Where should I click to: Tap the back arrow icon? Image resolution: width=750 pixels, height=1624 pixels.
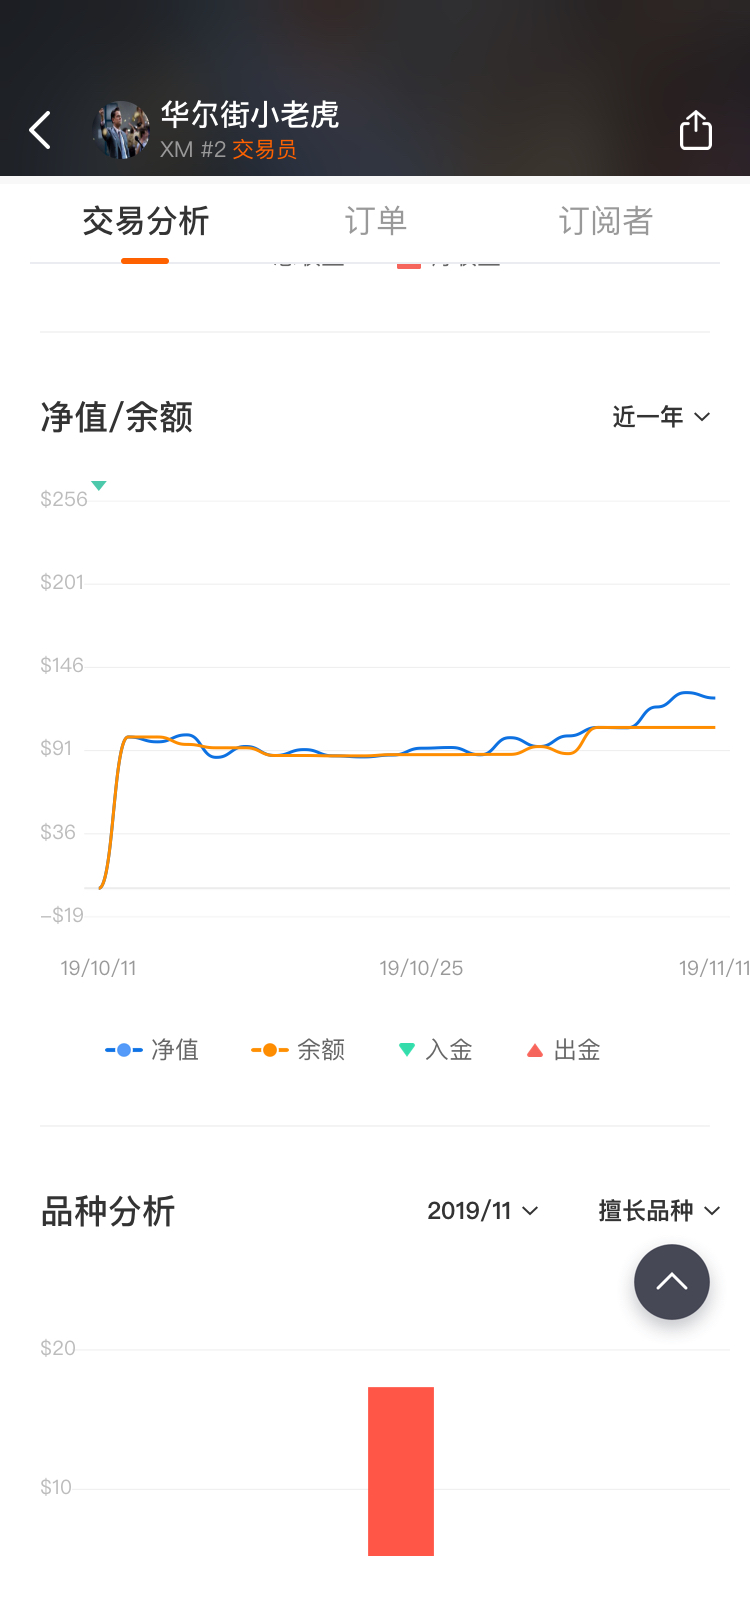[x=40, y=130]
